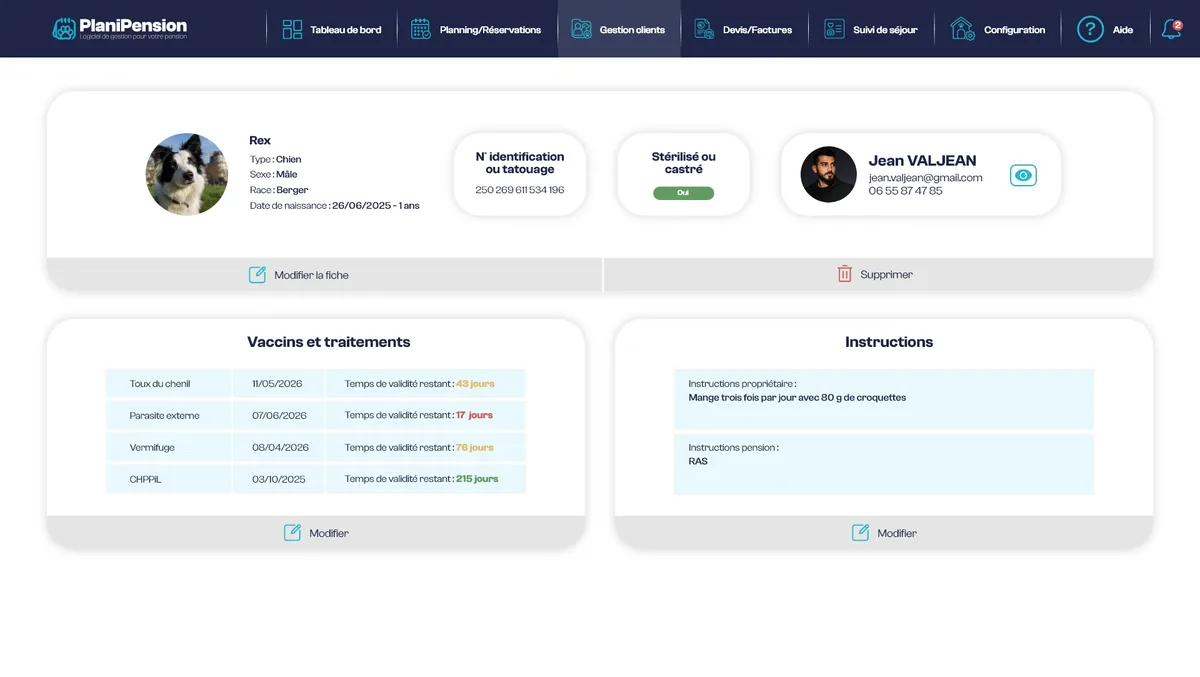This screenshot has height=677, width=1200.
Task: Open the Tableau de bord menu
Action: pos(346,30)
